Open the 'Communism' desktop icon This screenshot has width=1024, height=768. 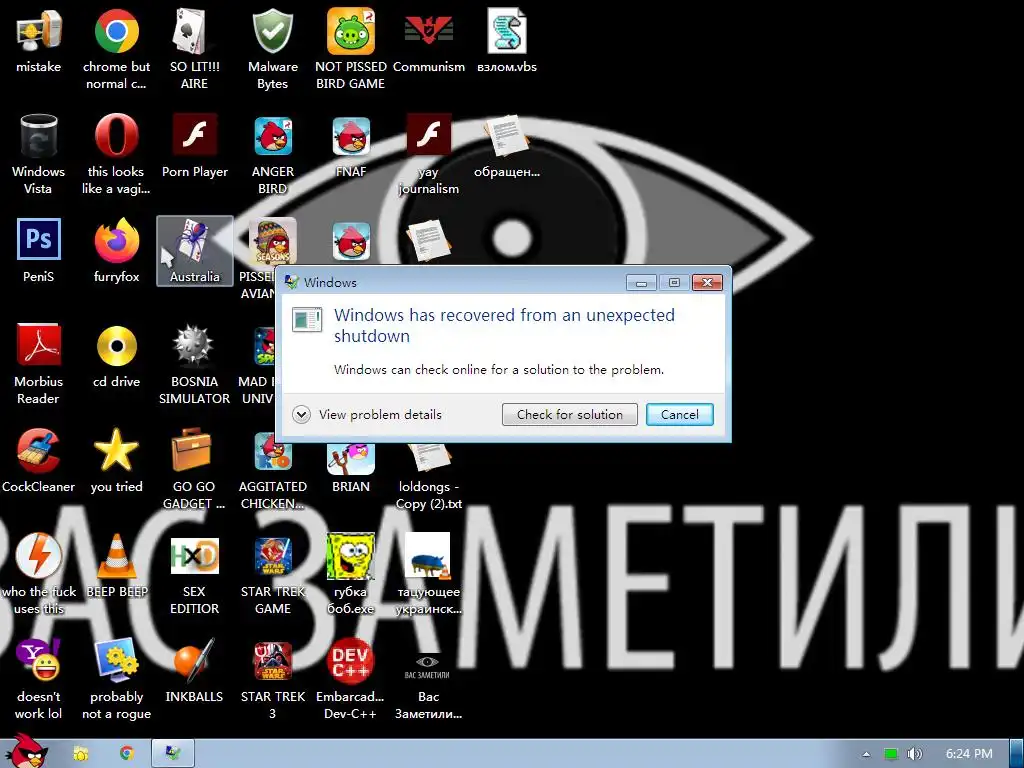tap(429, 31)
